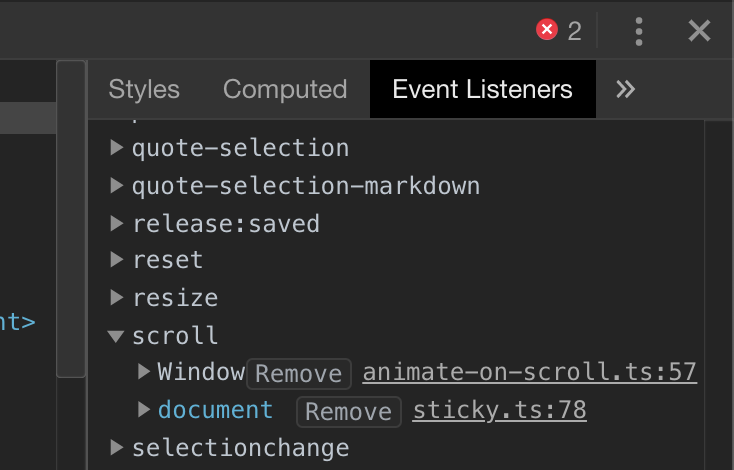Show more tabs via double chevron
734x470 pixels.
625,89
